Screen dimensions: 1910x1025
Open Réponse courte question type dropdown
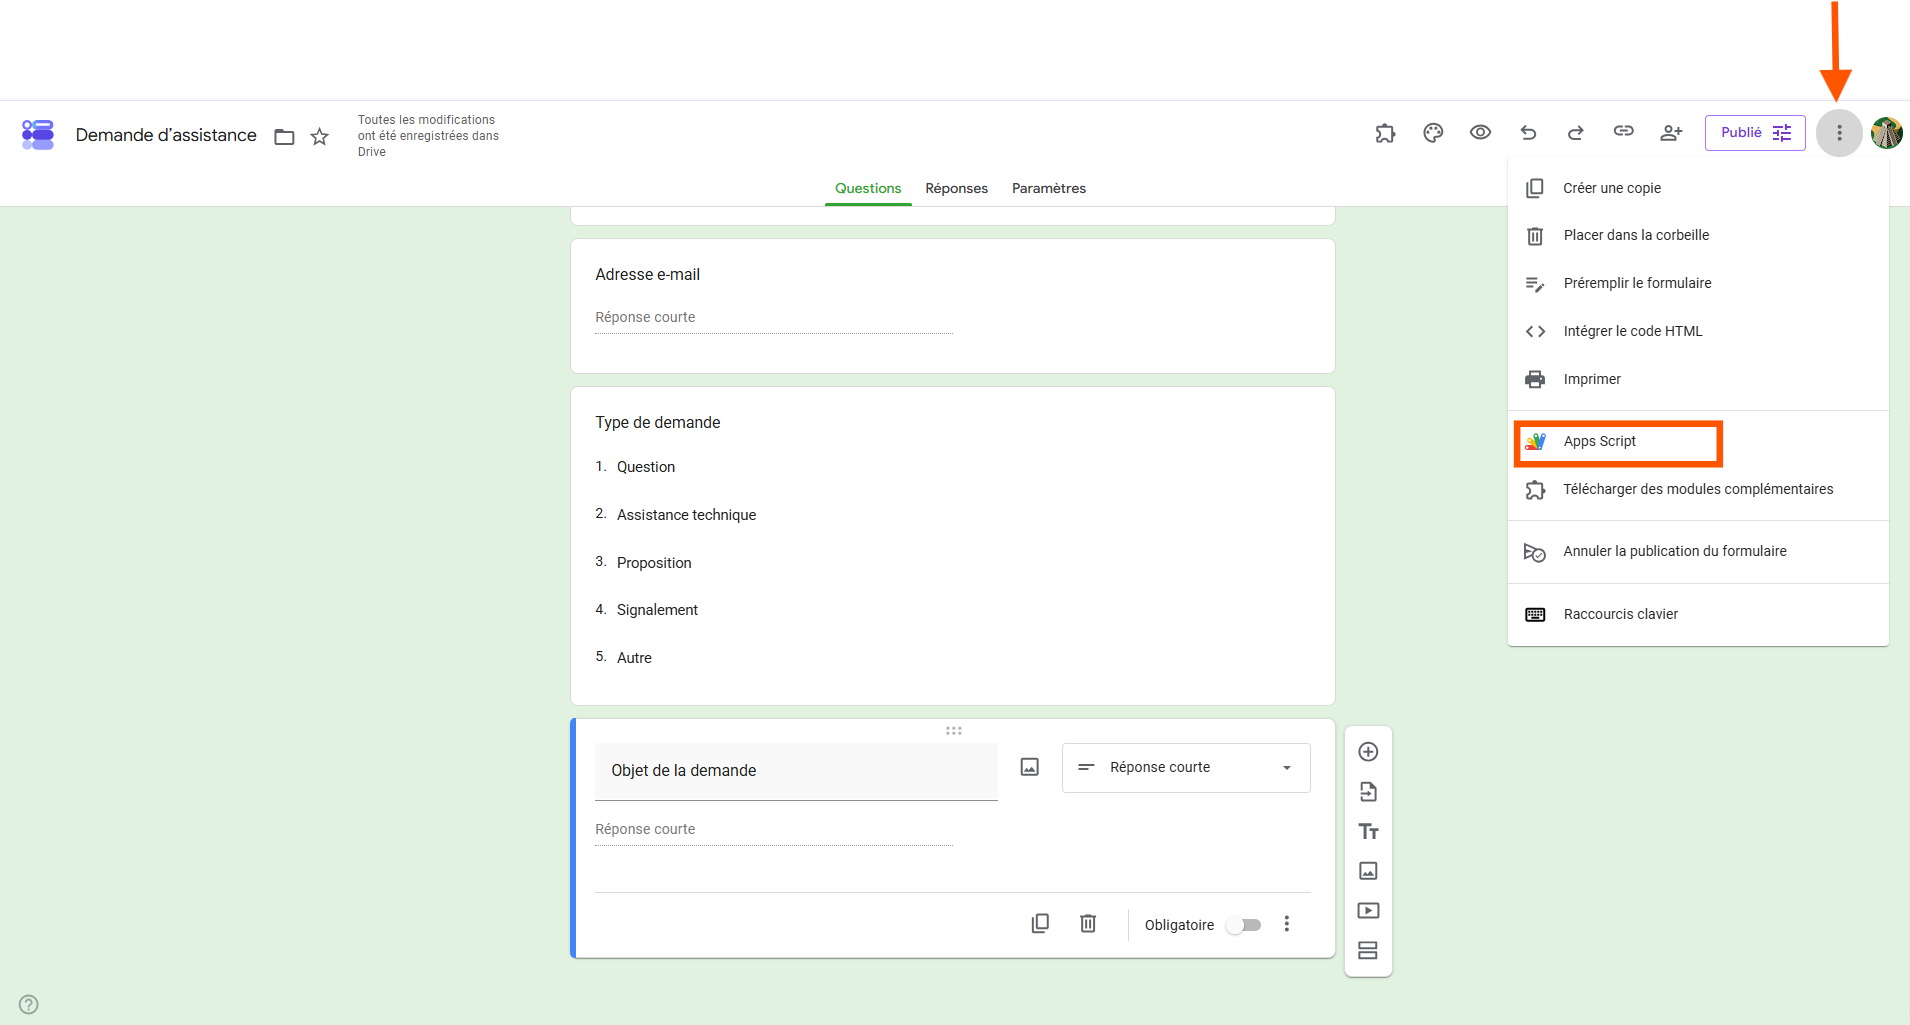[1186, 768]
